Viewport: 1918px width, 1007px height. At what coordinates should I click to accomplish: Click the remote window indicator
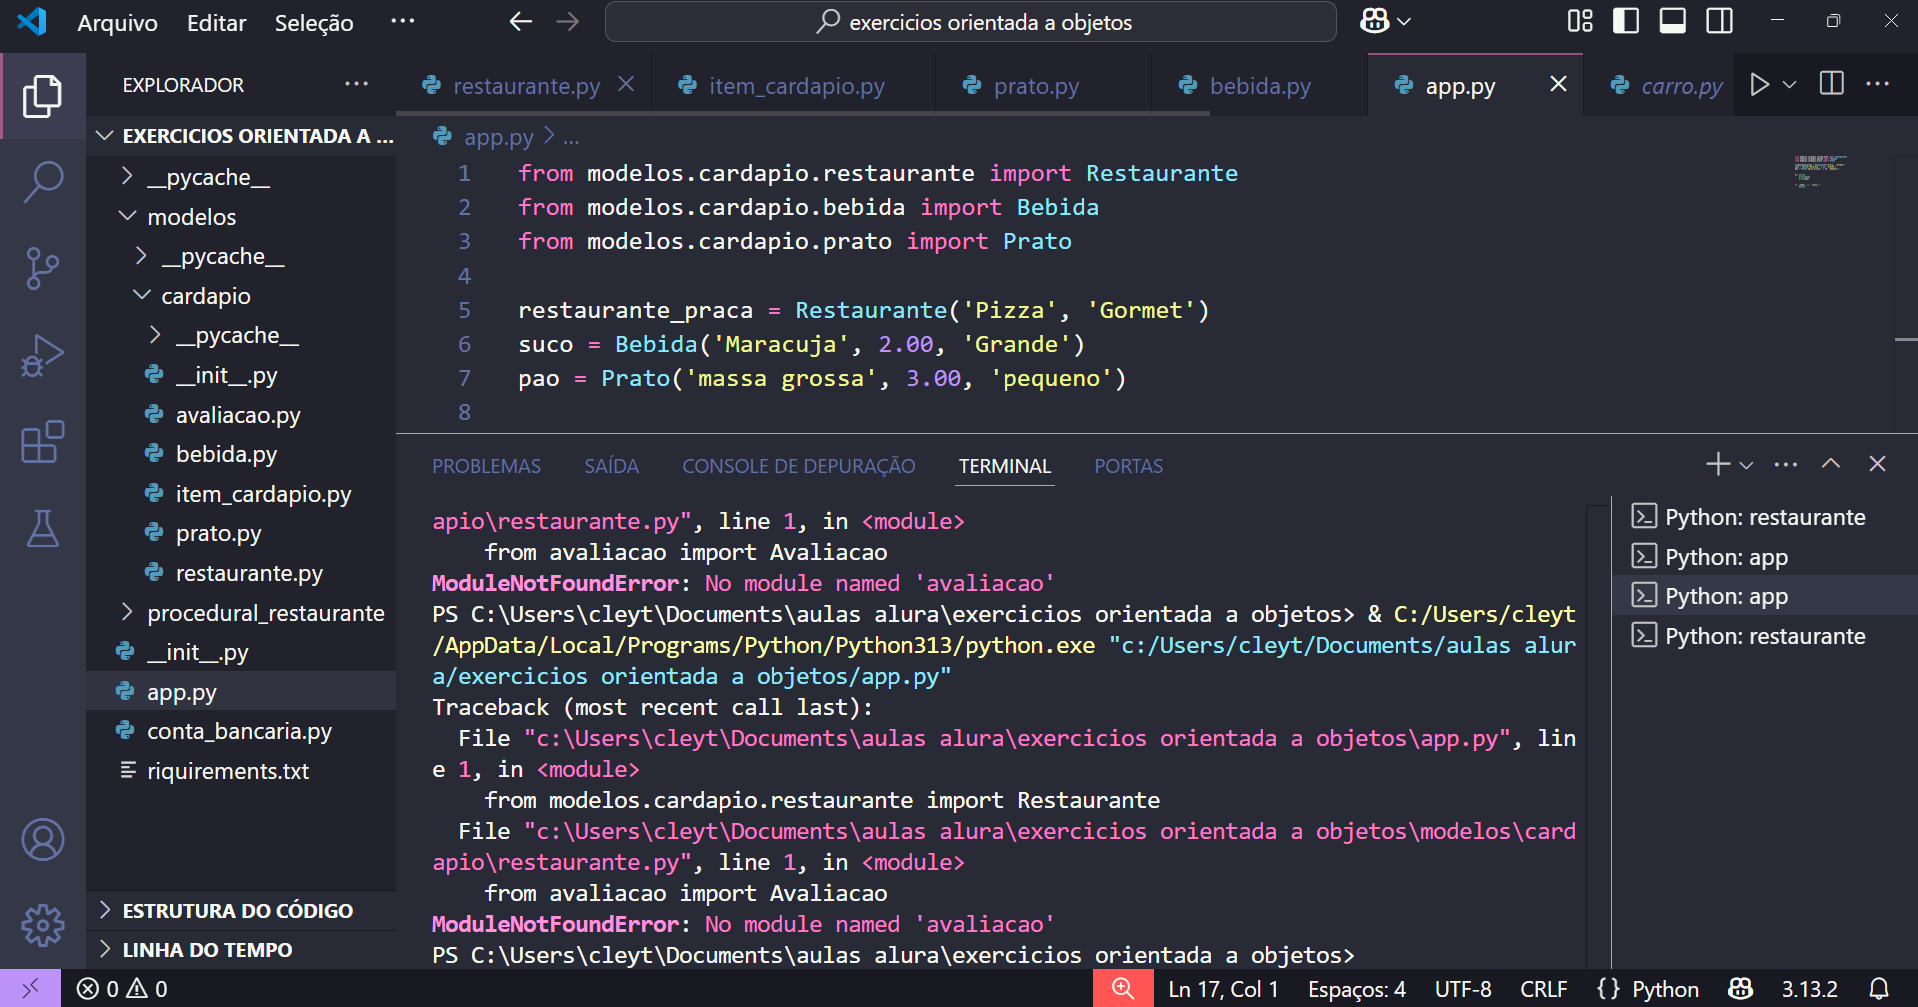click(x=30, y=989)
